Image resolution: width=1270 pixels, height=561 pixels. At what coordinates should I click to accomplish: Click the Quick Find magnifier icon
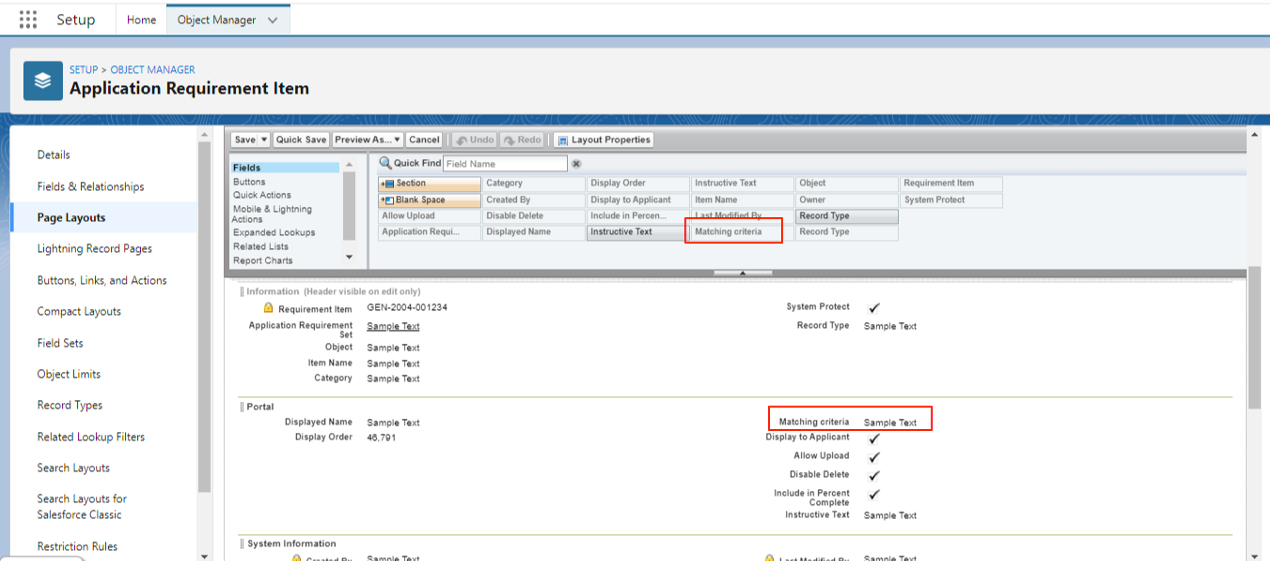(x=385, y=163)
